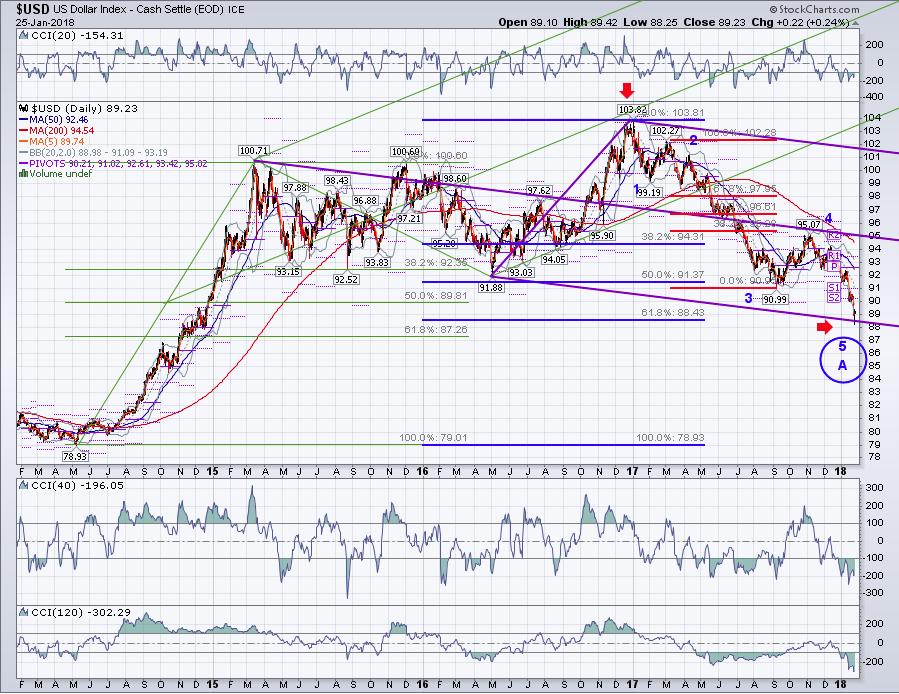Select the Low 88.25 value in header
Screen dimensions: 899x694
point(650,23)
